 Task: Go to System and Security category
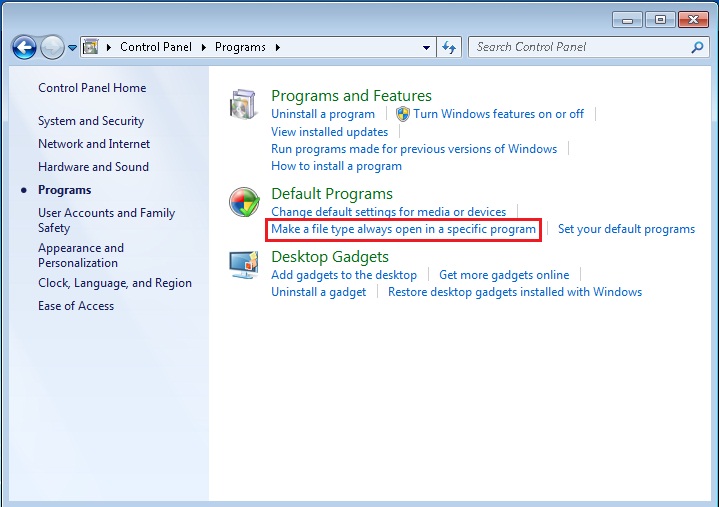coord(91,121)
